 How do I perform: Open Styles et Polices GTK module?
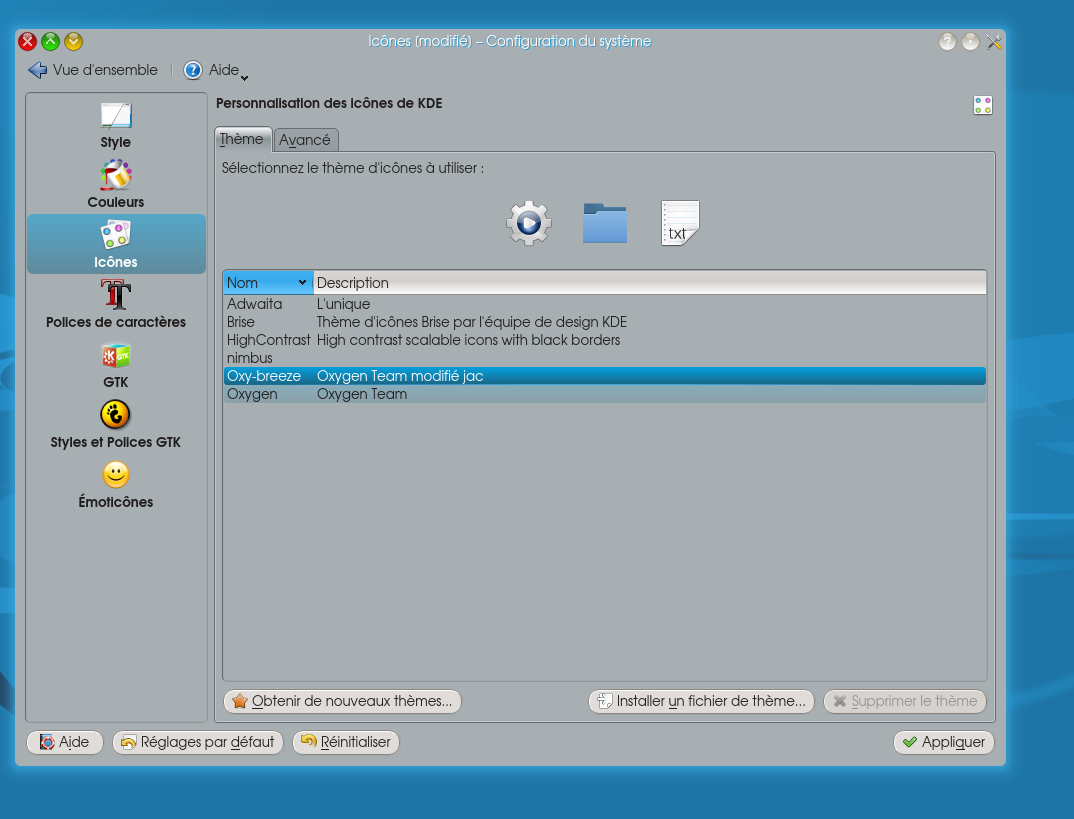[116, 425]
